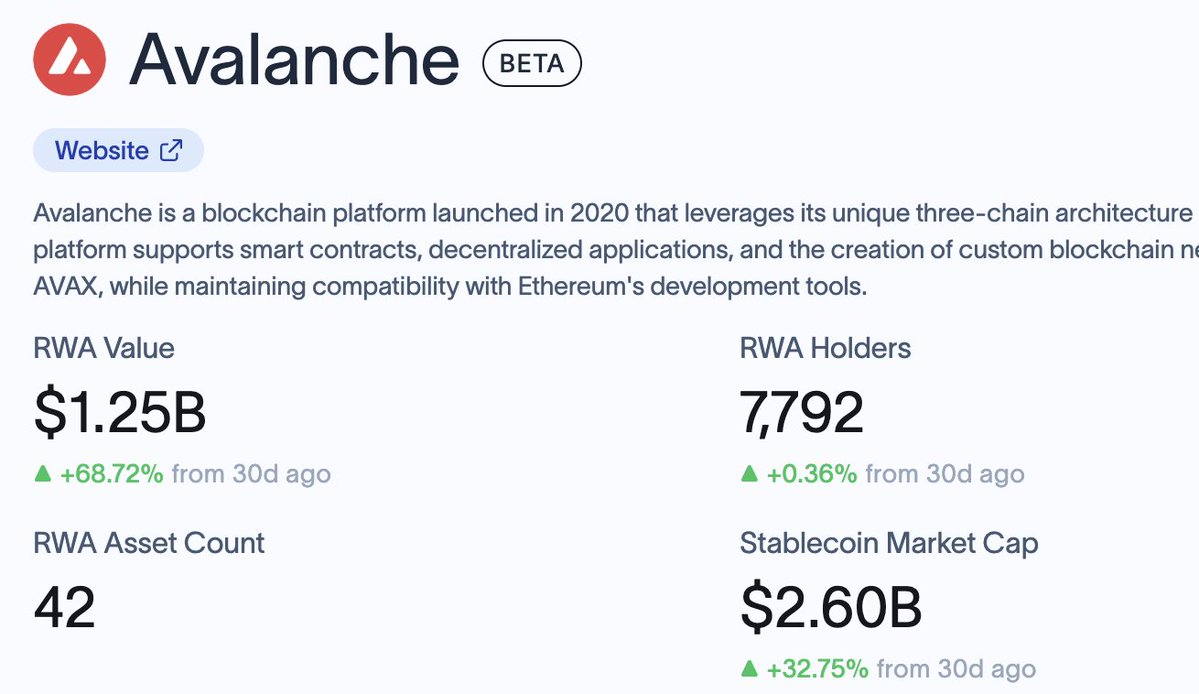This screenshot has width=1199, height=694.
Task: Select the RWA Holders label
Action: 825,348
